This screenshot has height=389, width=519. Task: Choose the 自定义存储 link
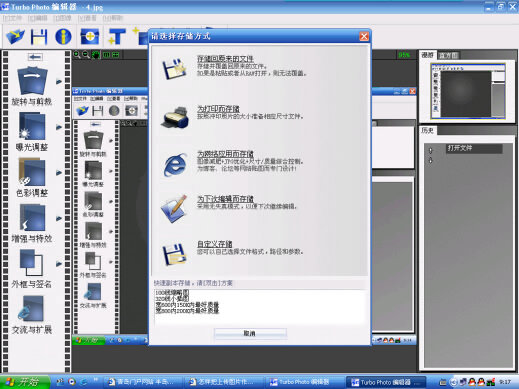pyautogui.click(x=215, y=244)
